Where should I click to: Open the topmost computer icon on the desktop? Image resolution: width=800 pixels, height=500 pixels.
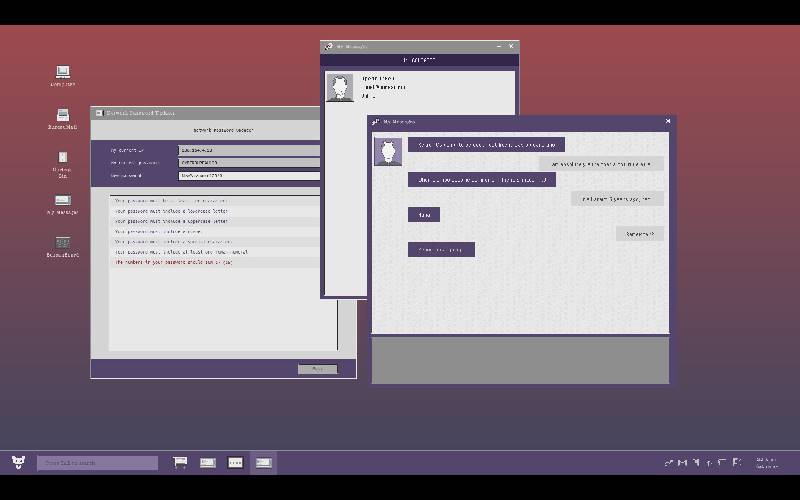62,73
